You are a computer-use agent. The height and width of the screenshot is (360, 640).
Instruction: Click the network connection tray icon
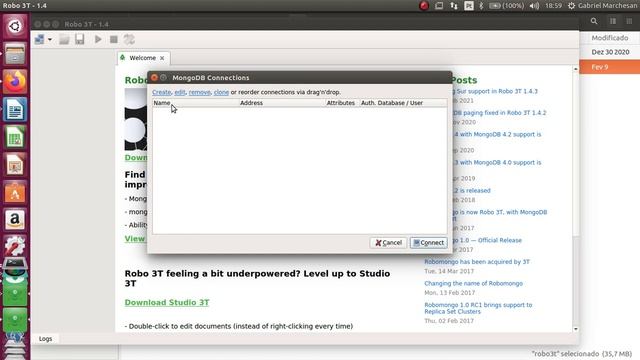pyautogui.click(x=454, y=6)
